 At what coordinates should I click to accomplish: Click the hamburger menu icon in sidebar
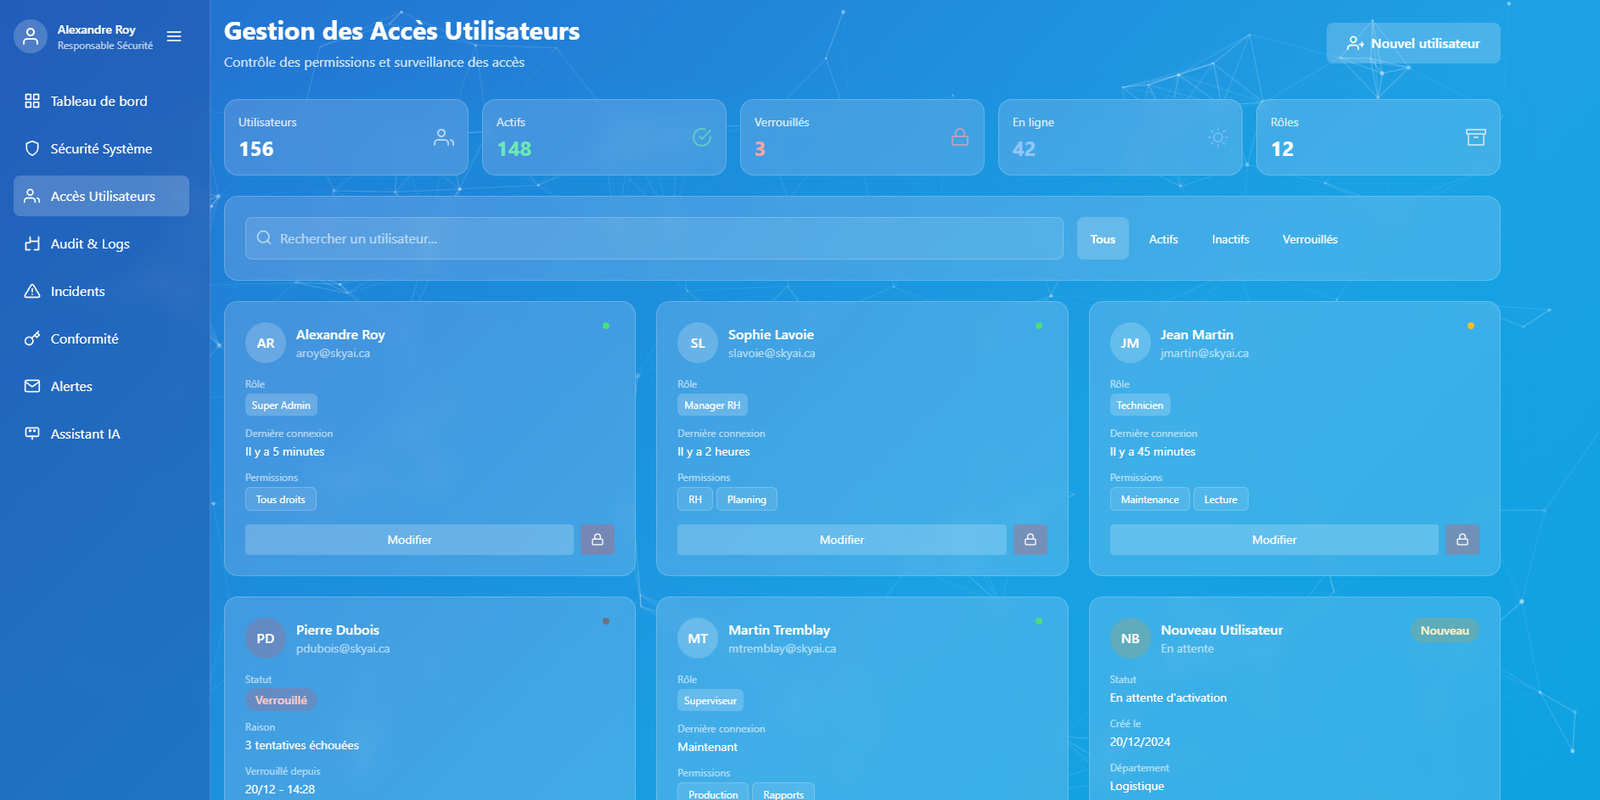[174, 37]
